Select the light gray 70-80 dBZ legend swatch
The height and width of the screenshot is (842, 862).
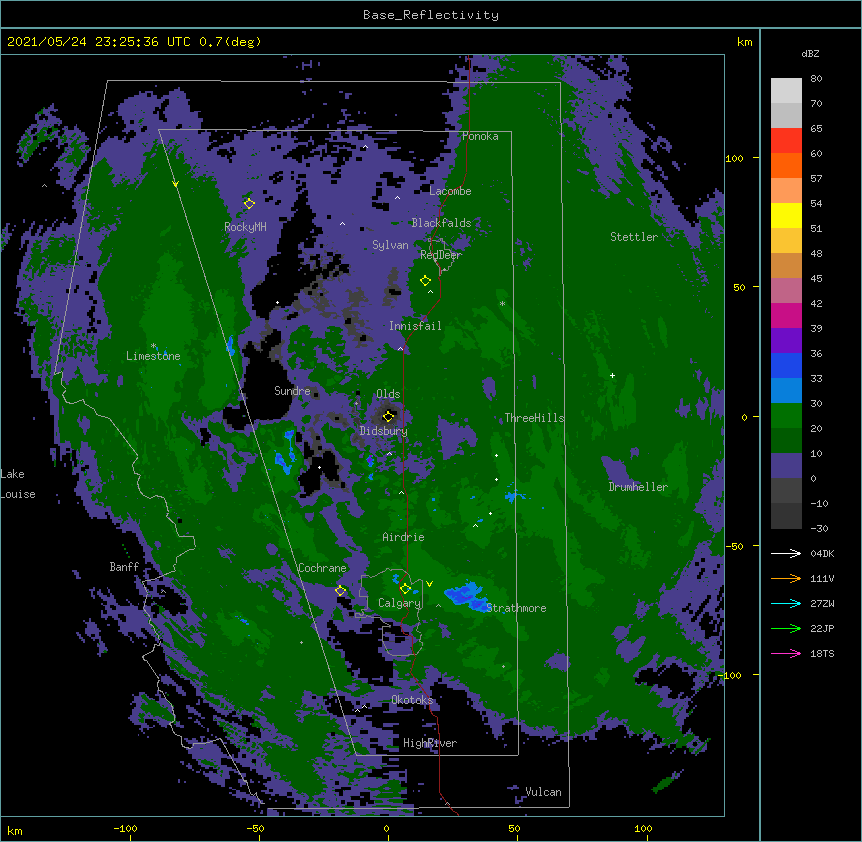coord(786,90)
